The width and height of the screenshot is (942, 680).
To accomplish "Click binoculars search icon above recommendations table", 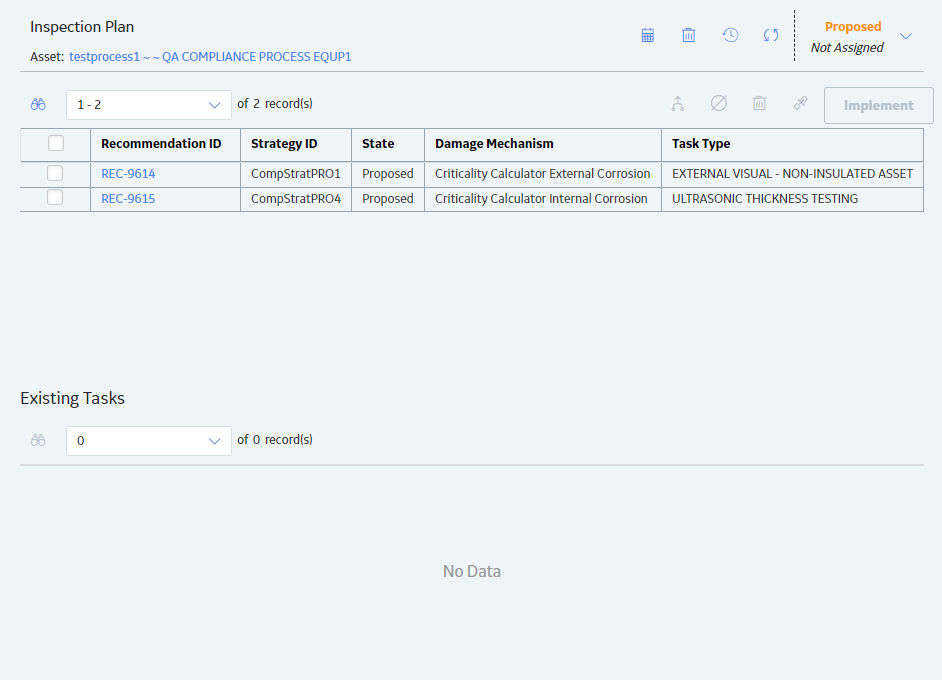I will pos(38,105).
